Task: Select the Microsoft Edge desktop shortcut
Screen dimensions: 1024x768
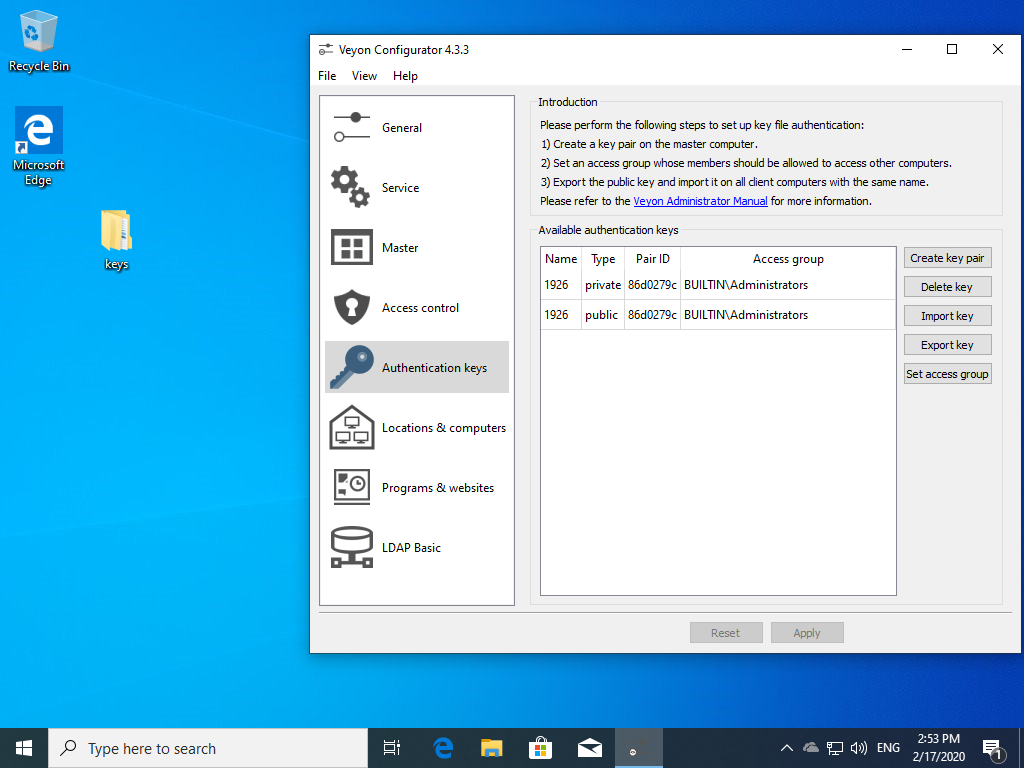Action: (39, 147)
